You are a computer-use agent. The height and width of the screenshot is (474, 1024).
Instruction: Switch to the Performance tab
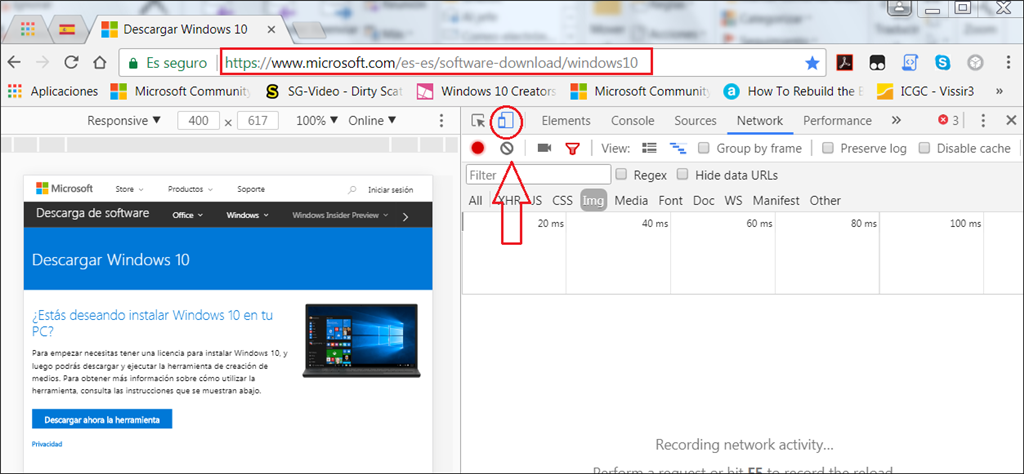[x=837, y=121]
